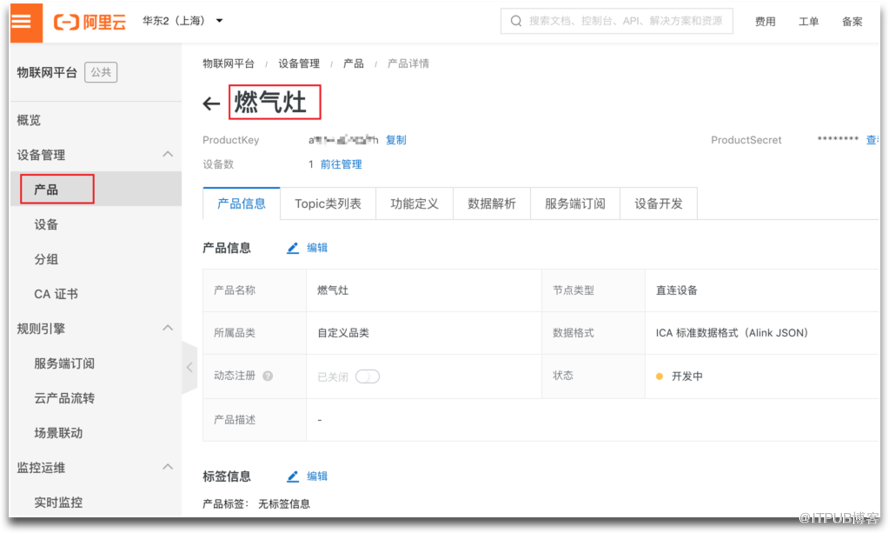Toggle the 动态注册 switch

pyautogui.click(x=367, y=377)
